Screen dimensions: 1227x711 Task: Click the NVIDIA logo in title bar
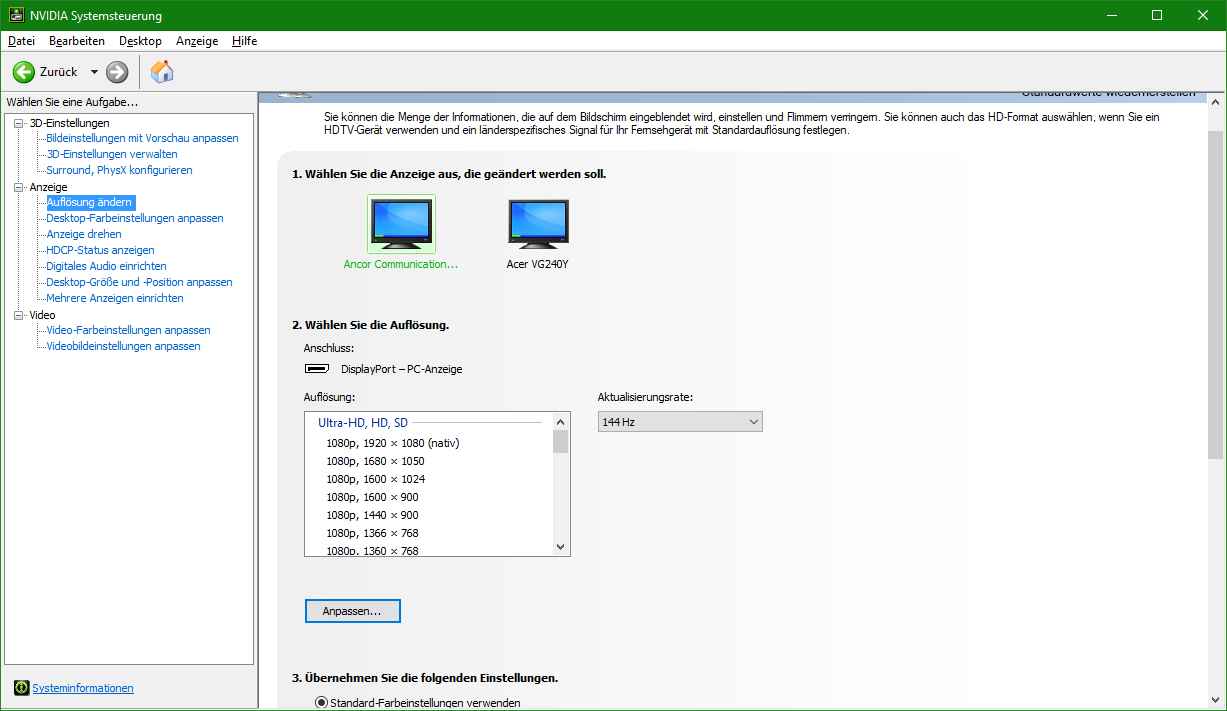click(x=15, y=16)
